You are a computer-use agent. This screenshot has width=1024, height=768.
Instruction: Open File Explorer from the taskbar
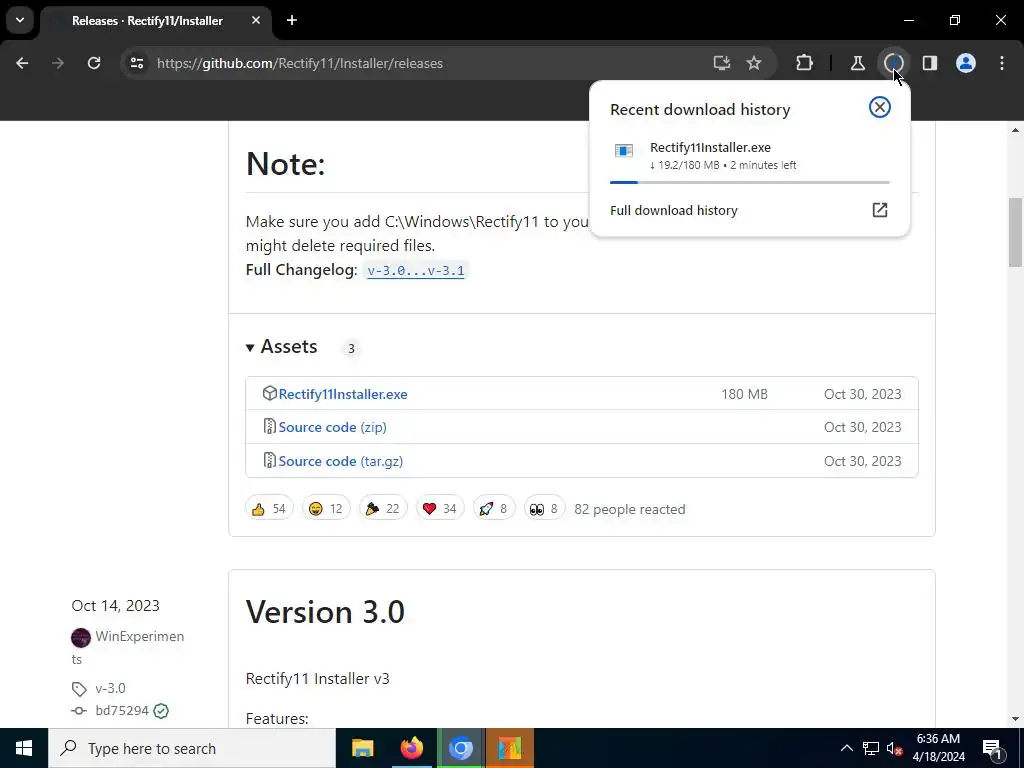pos(362,748)
